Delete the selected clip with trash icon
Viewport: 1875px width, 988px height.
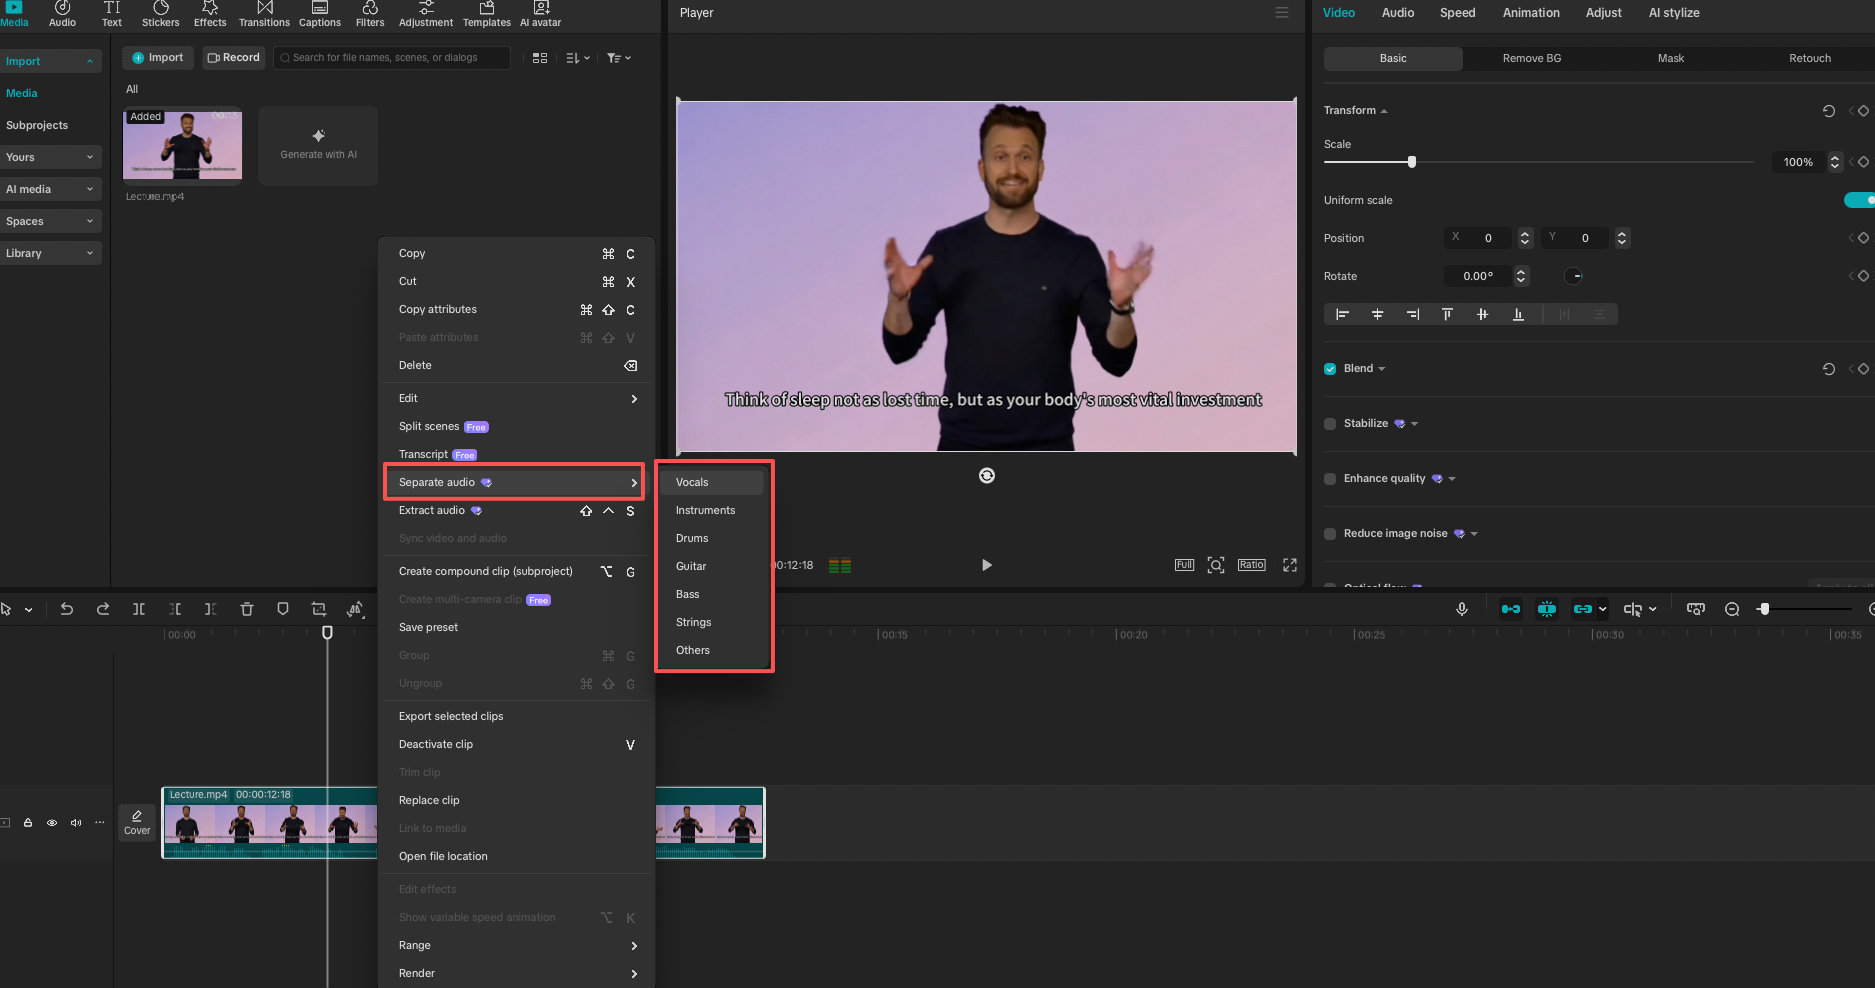tap(247, 608)
